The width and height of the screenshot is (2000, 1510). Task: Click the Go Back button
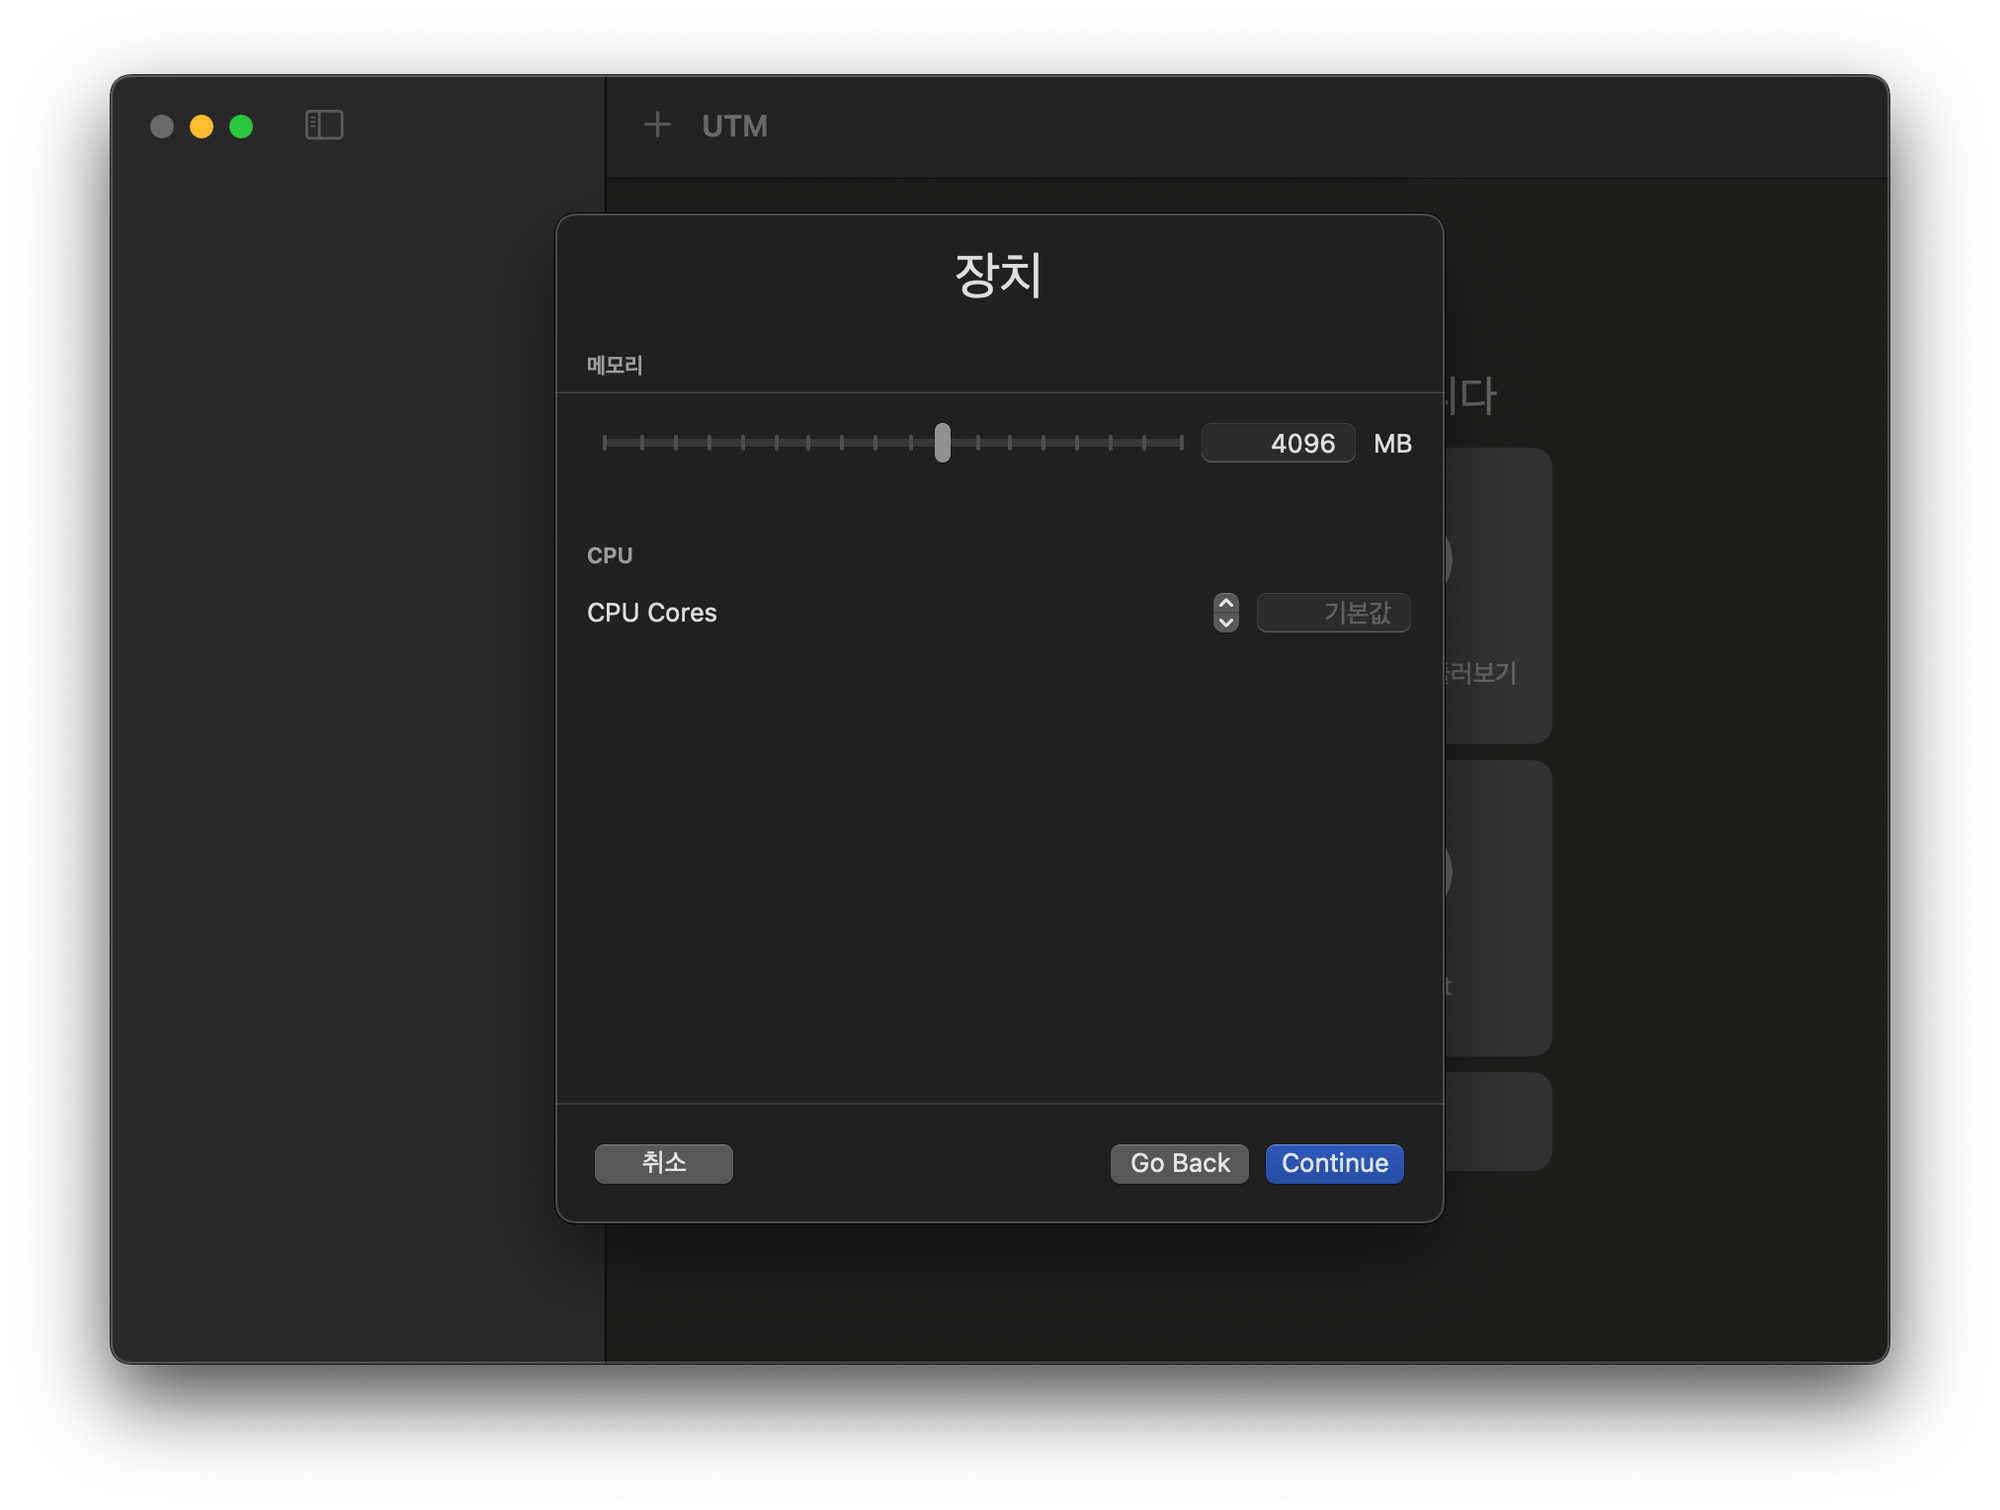tap(1179, 1163)
